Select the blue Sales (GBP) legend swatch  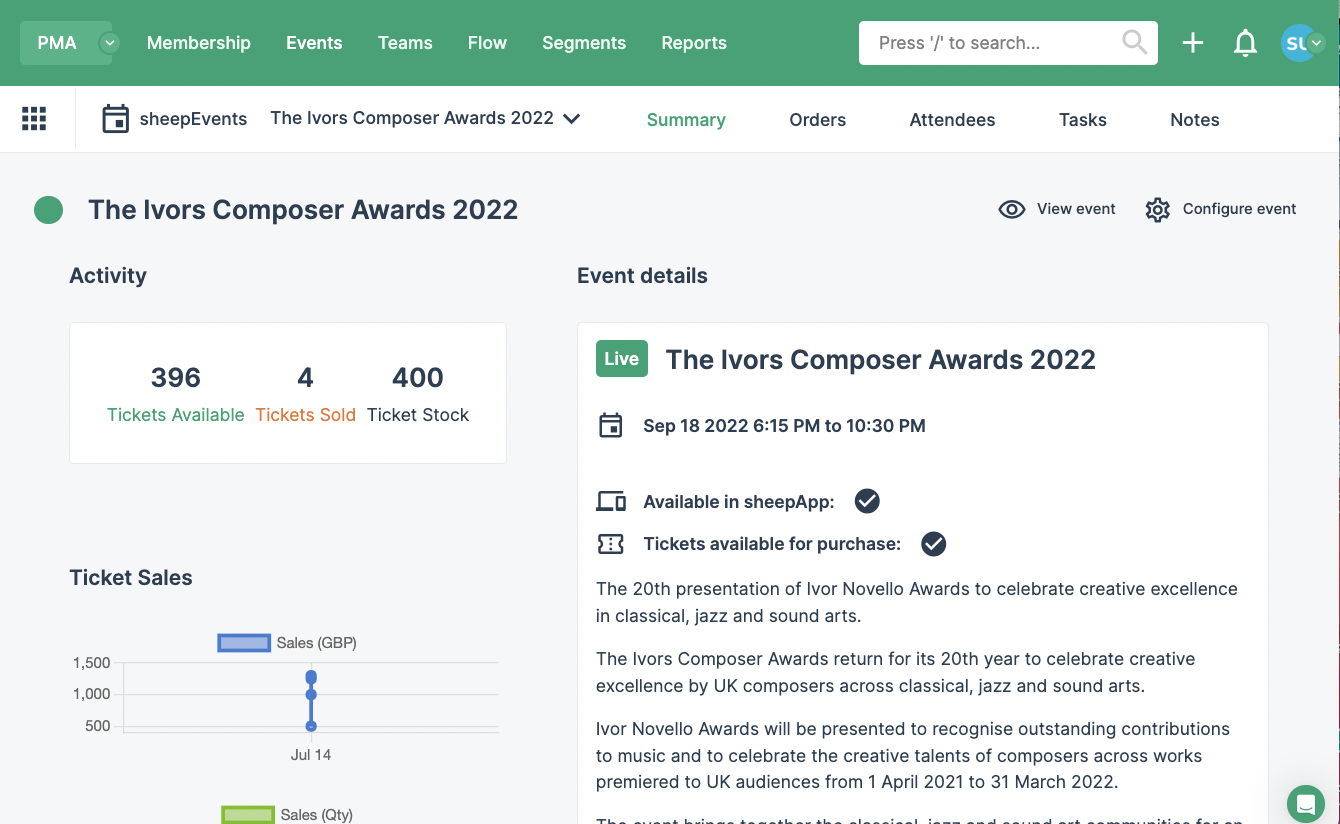(x=244, y=642)
